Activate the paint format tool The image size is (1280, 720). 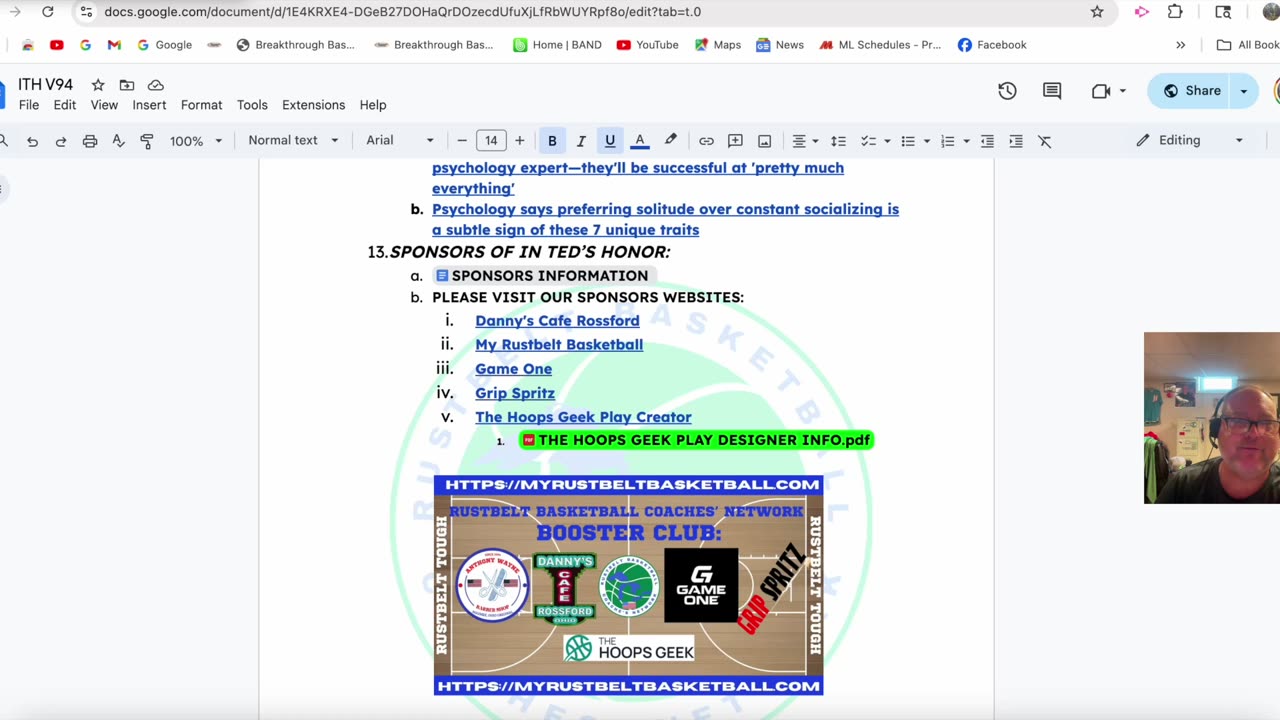pos(147,141)
